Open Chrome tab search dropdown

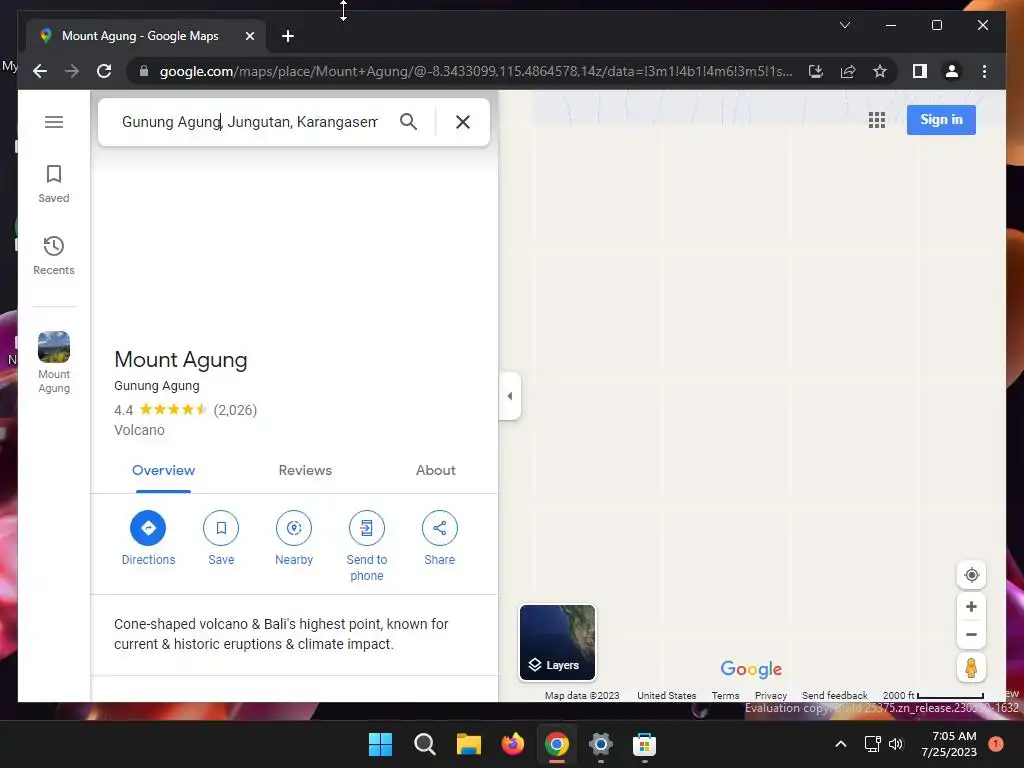click(x=844, y=25)
